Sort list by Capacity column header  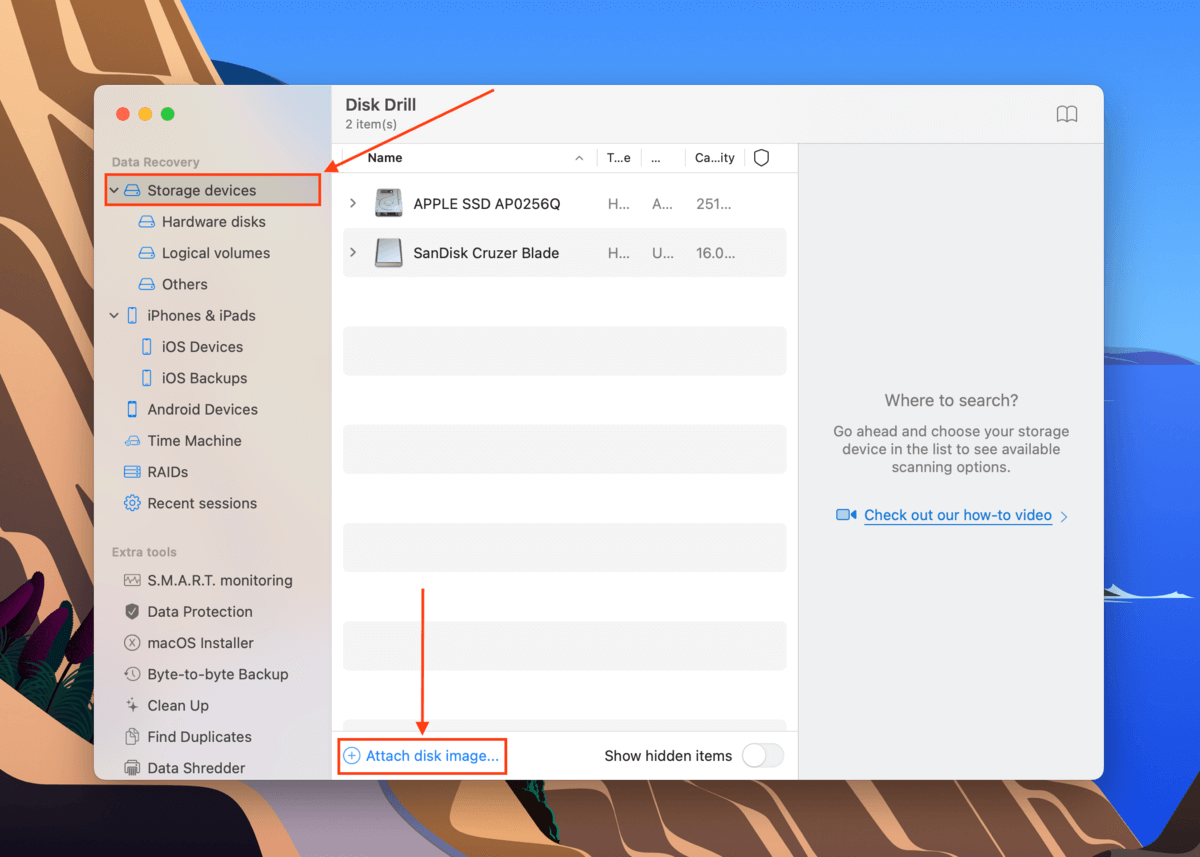click(x=715, y=158)
